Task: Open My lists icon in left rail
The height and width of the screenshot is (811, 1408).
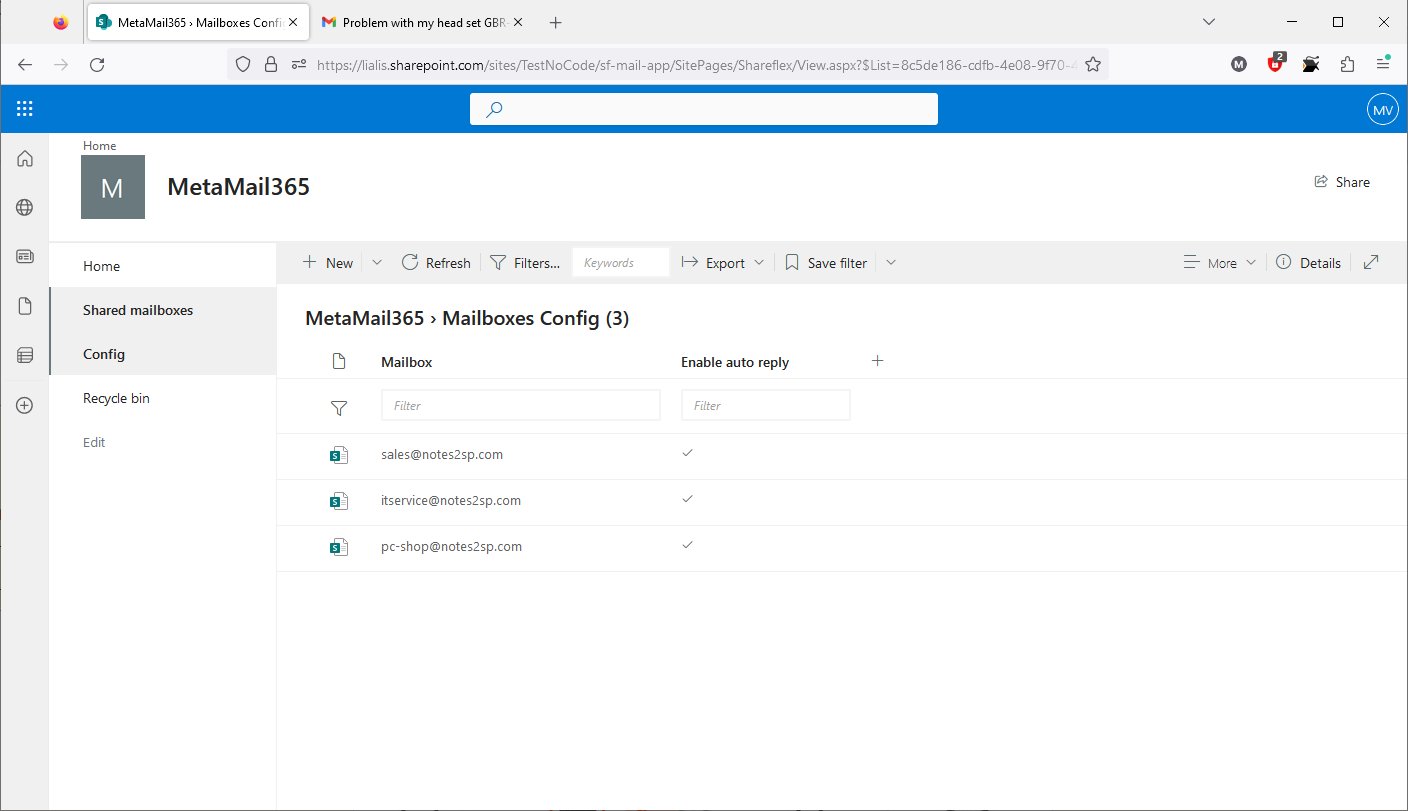Action: coord(25,355)
